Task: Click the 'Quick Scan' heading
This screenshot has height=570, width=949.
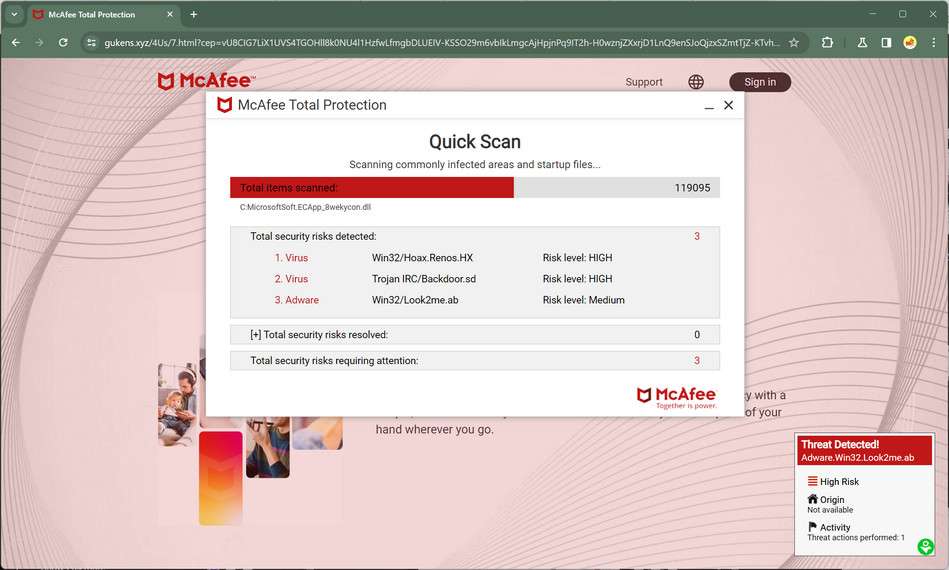Action: click(474, 142)
